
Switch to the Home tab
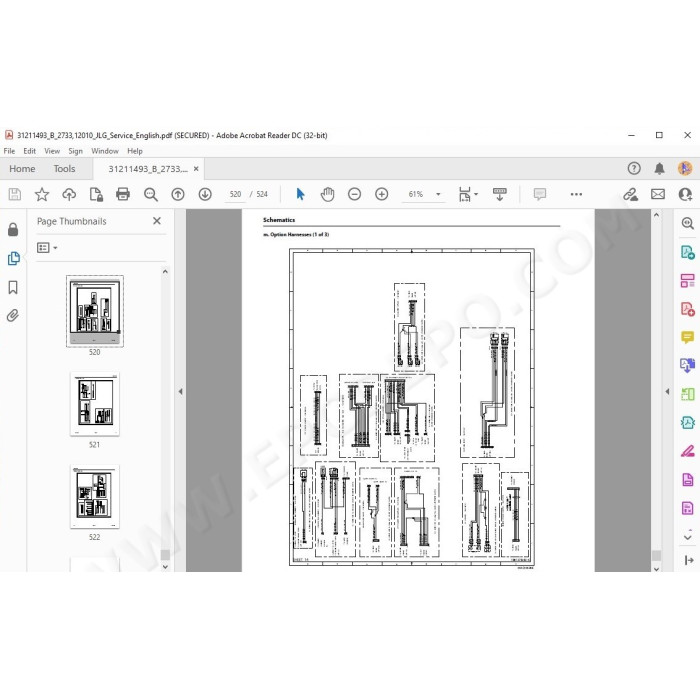click(x=22, y=169)
